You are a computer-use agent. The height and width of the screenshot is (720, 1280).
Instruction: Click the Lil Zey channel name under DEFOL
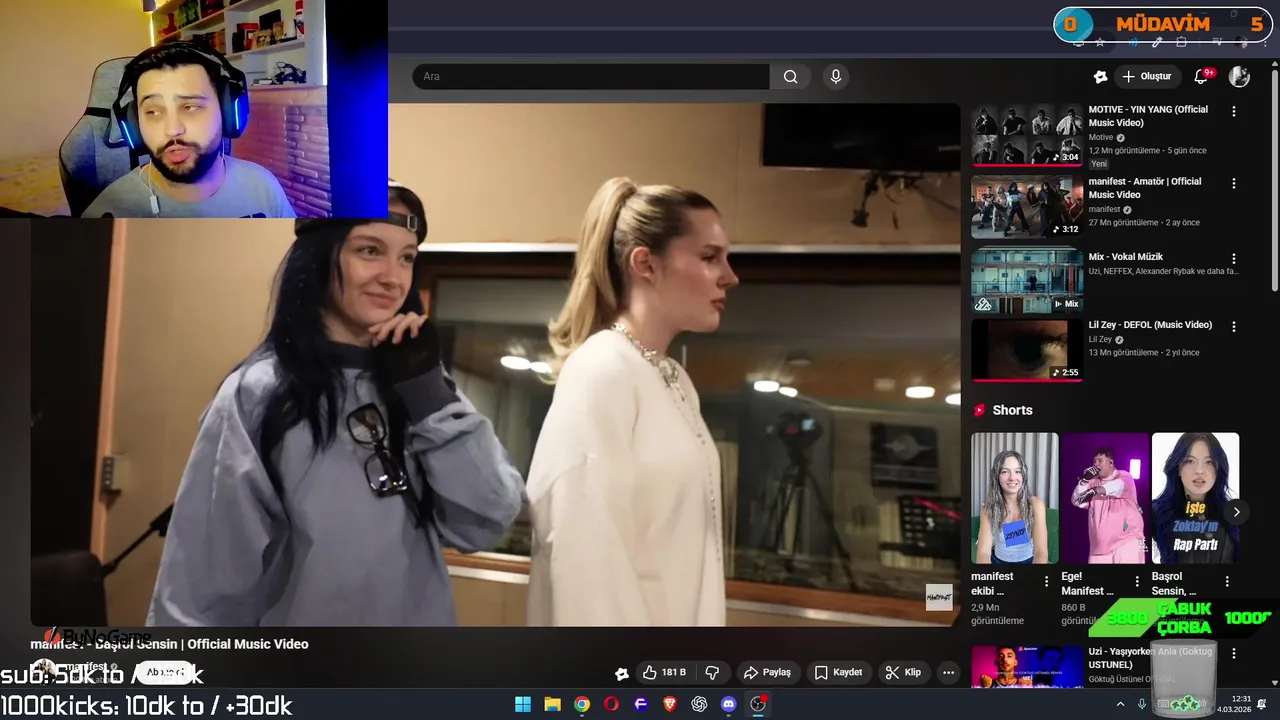(x=1100, y=339)
